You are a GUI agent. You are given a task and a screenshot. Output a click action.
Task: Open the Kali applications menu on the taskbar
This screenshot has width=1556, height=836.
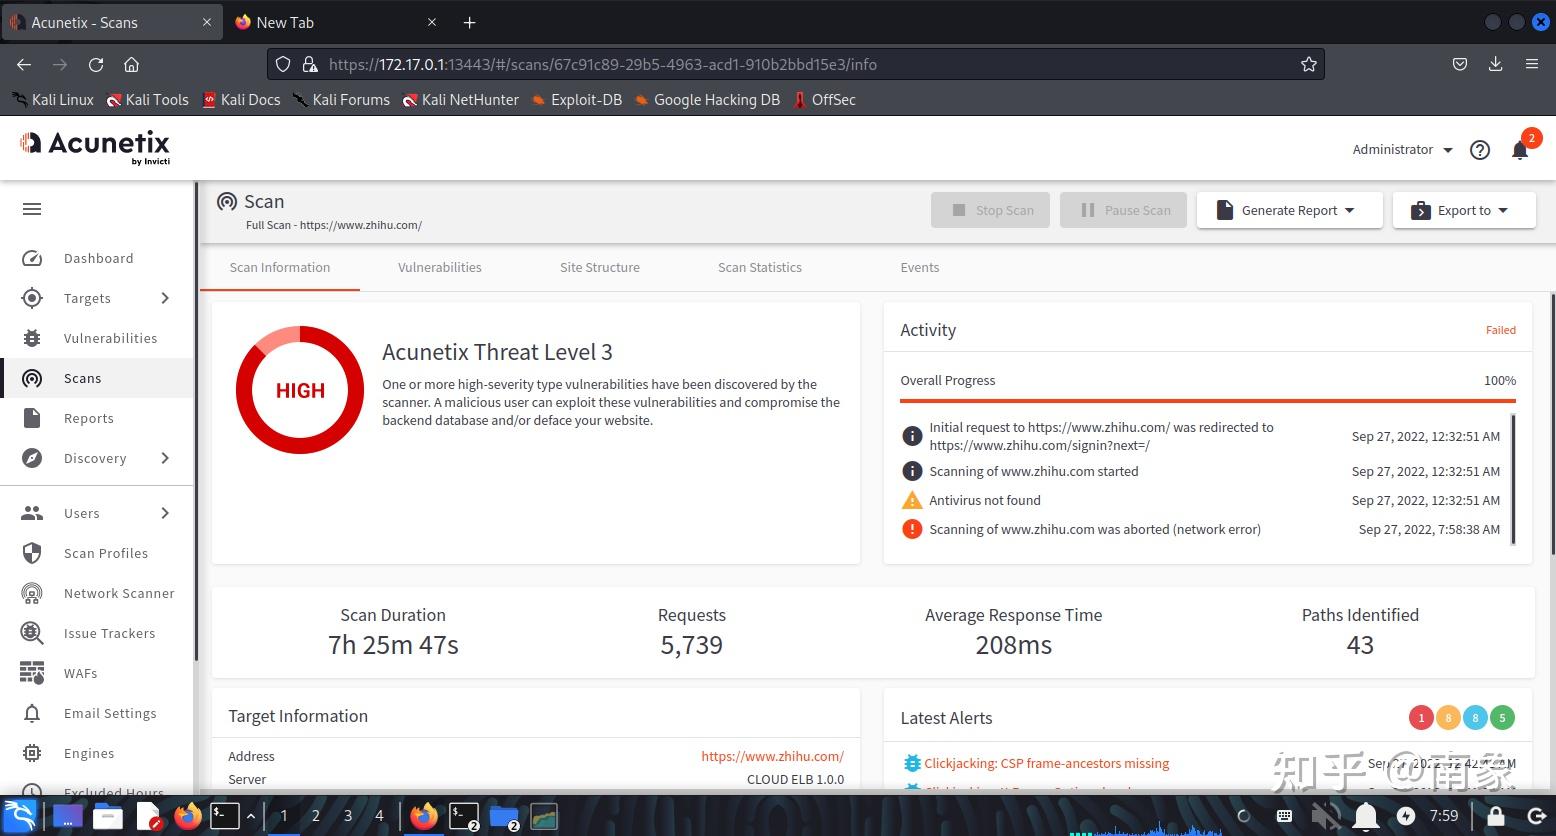click(20, 816)
